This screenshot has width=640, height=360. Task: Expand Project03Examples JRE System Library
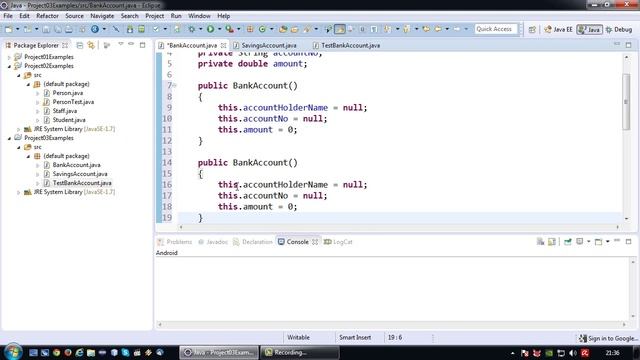click(18, 192)
